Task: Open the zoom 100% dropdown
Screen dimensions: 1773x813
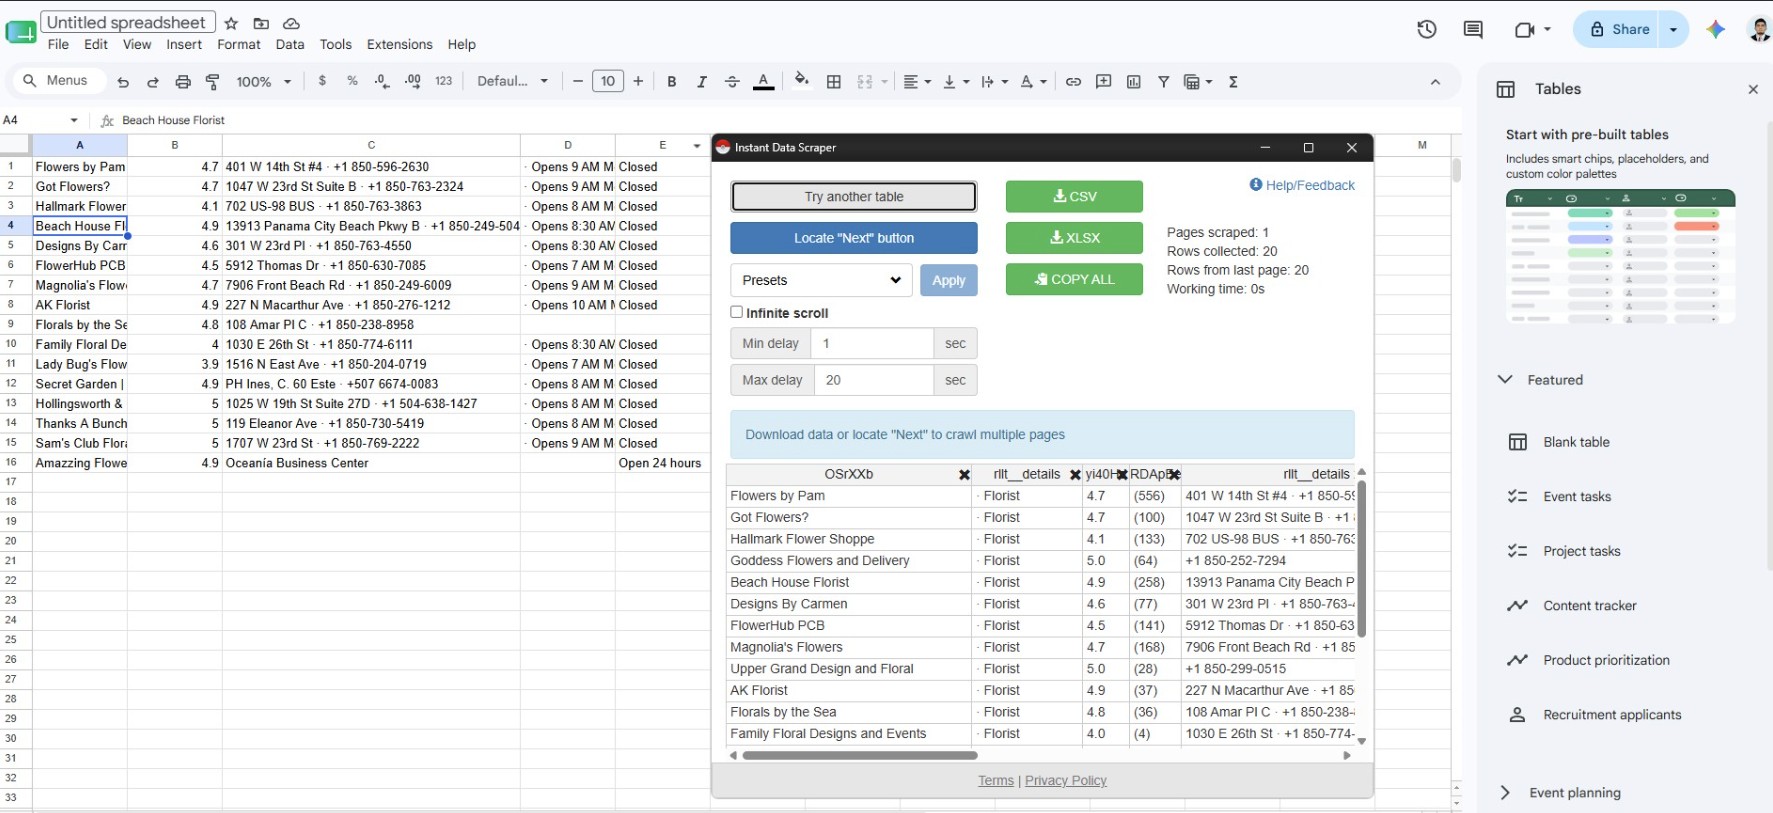Action: [264, 82]
